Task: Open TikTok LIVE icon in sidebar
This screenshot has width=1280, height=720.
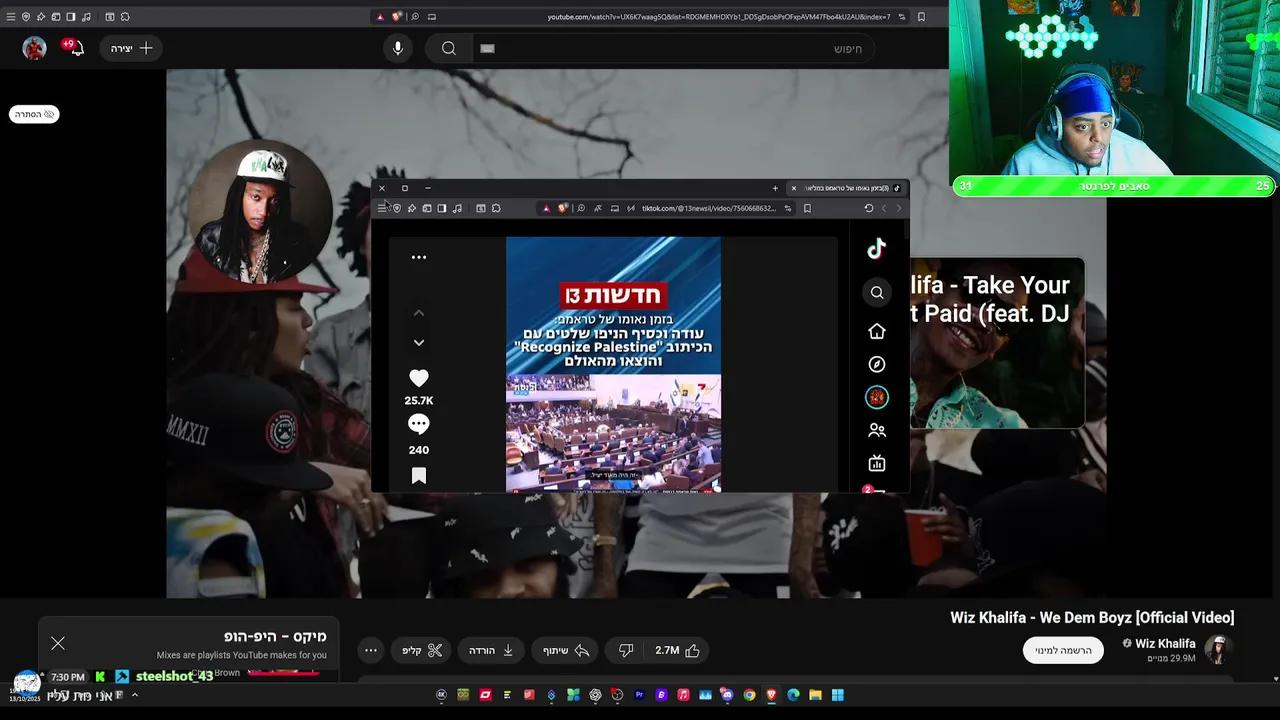Action: 877,463
